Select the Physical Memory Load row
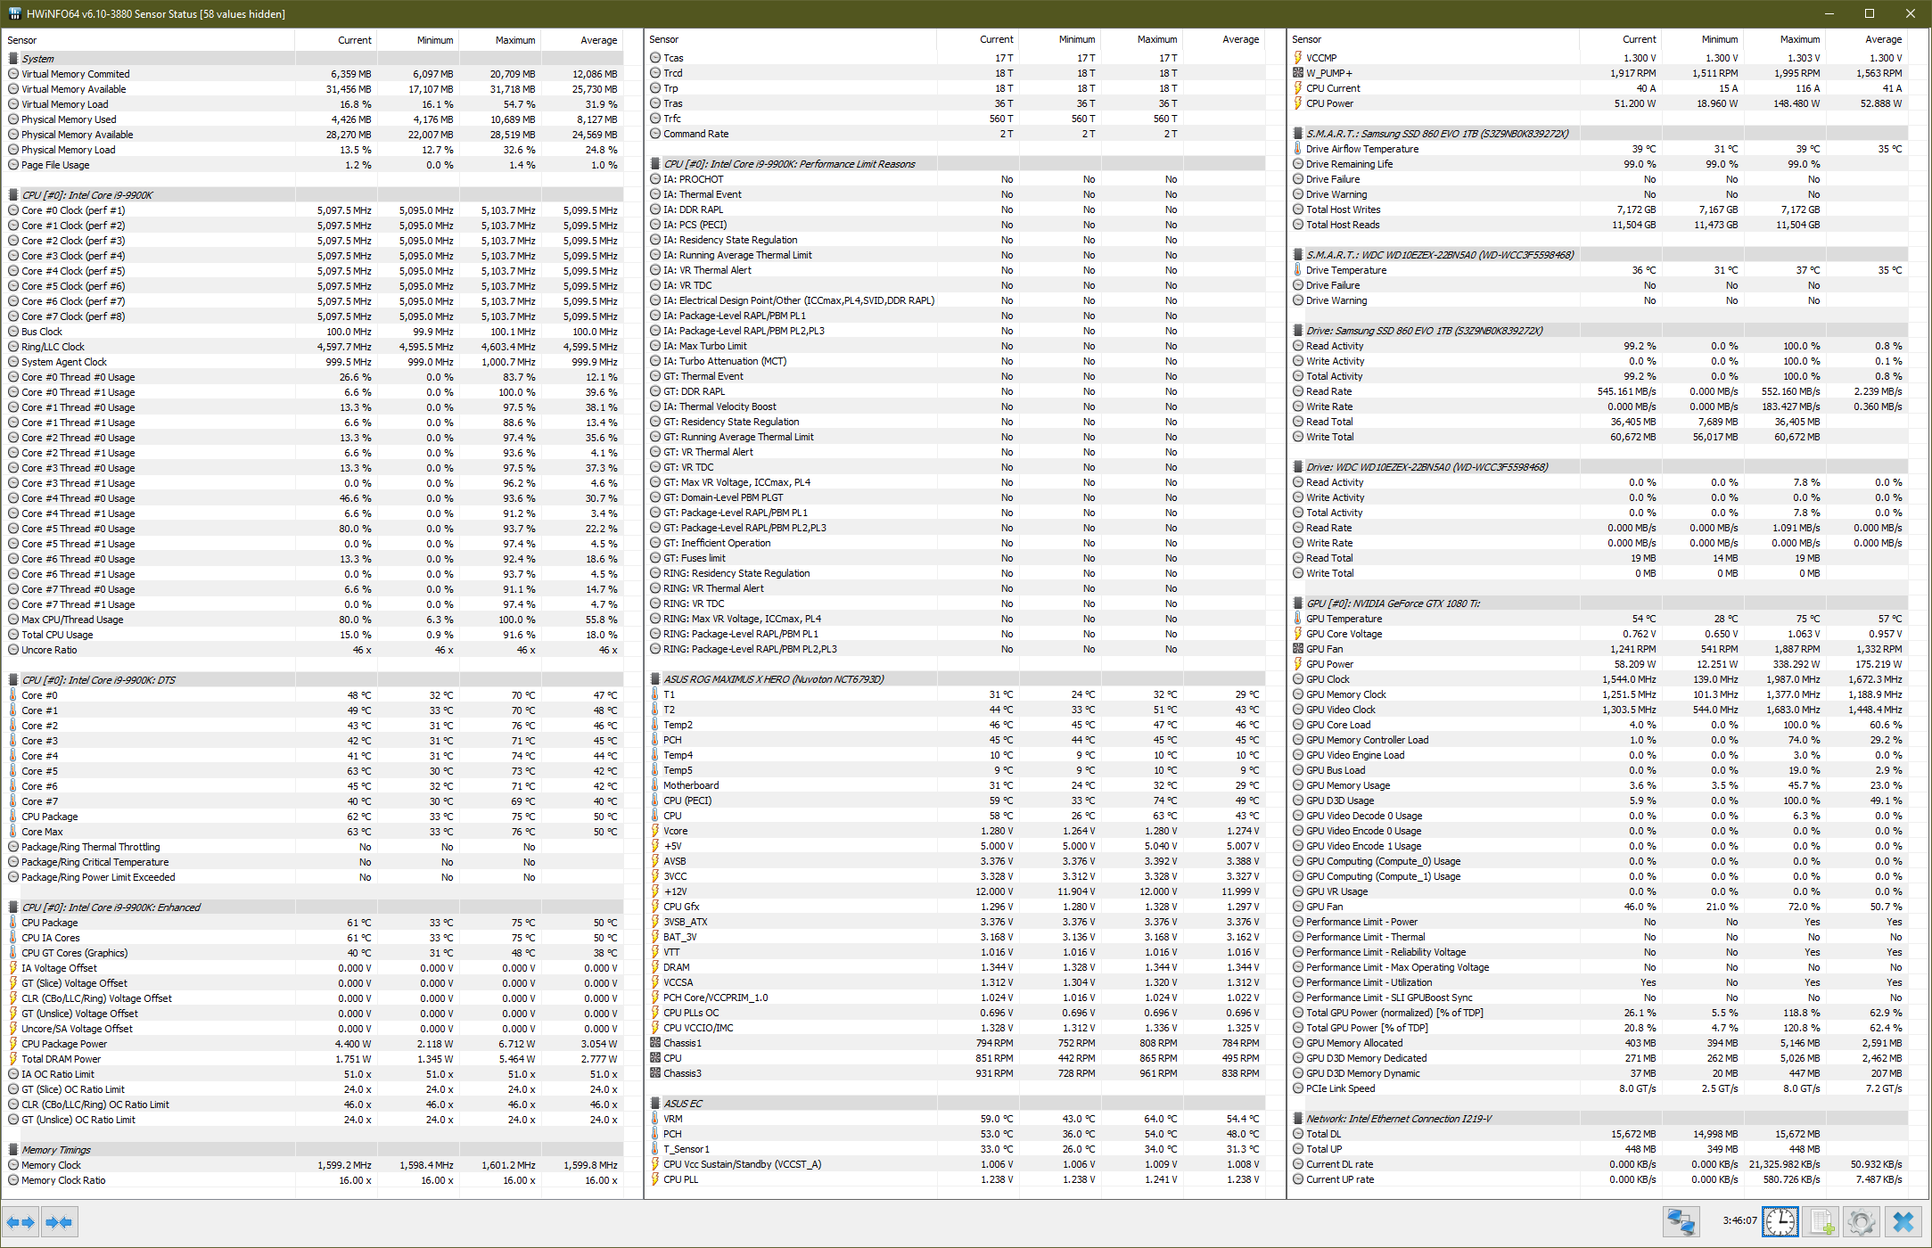Viewport: 1932px width, 1248px height. coord(313,150)
